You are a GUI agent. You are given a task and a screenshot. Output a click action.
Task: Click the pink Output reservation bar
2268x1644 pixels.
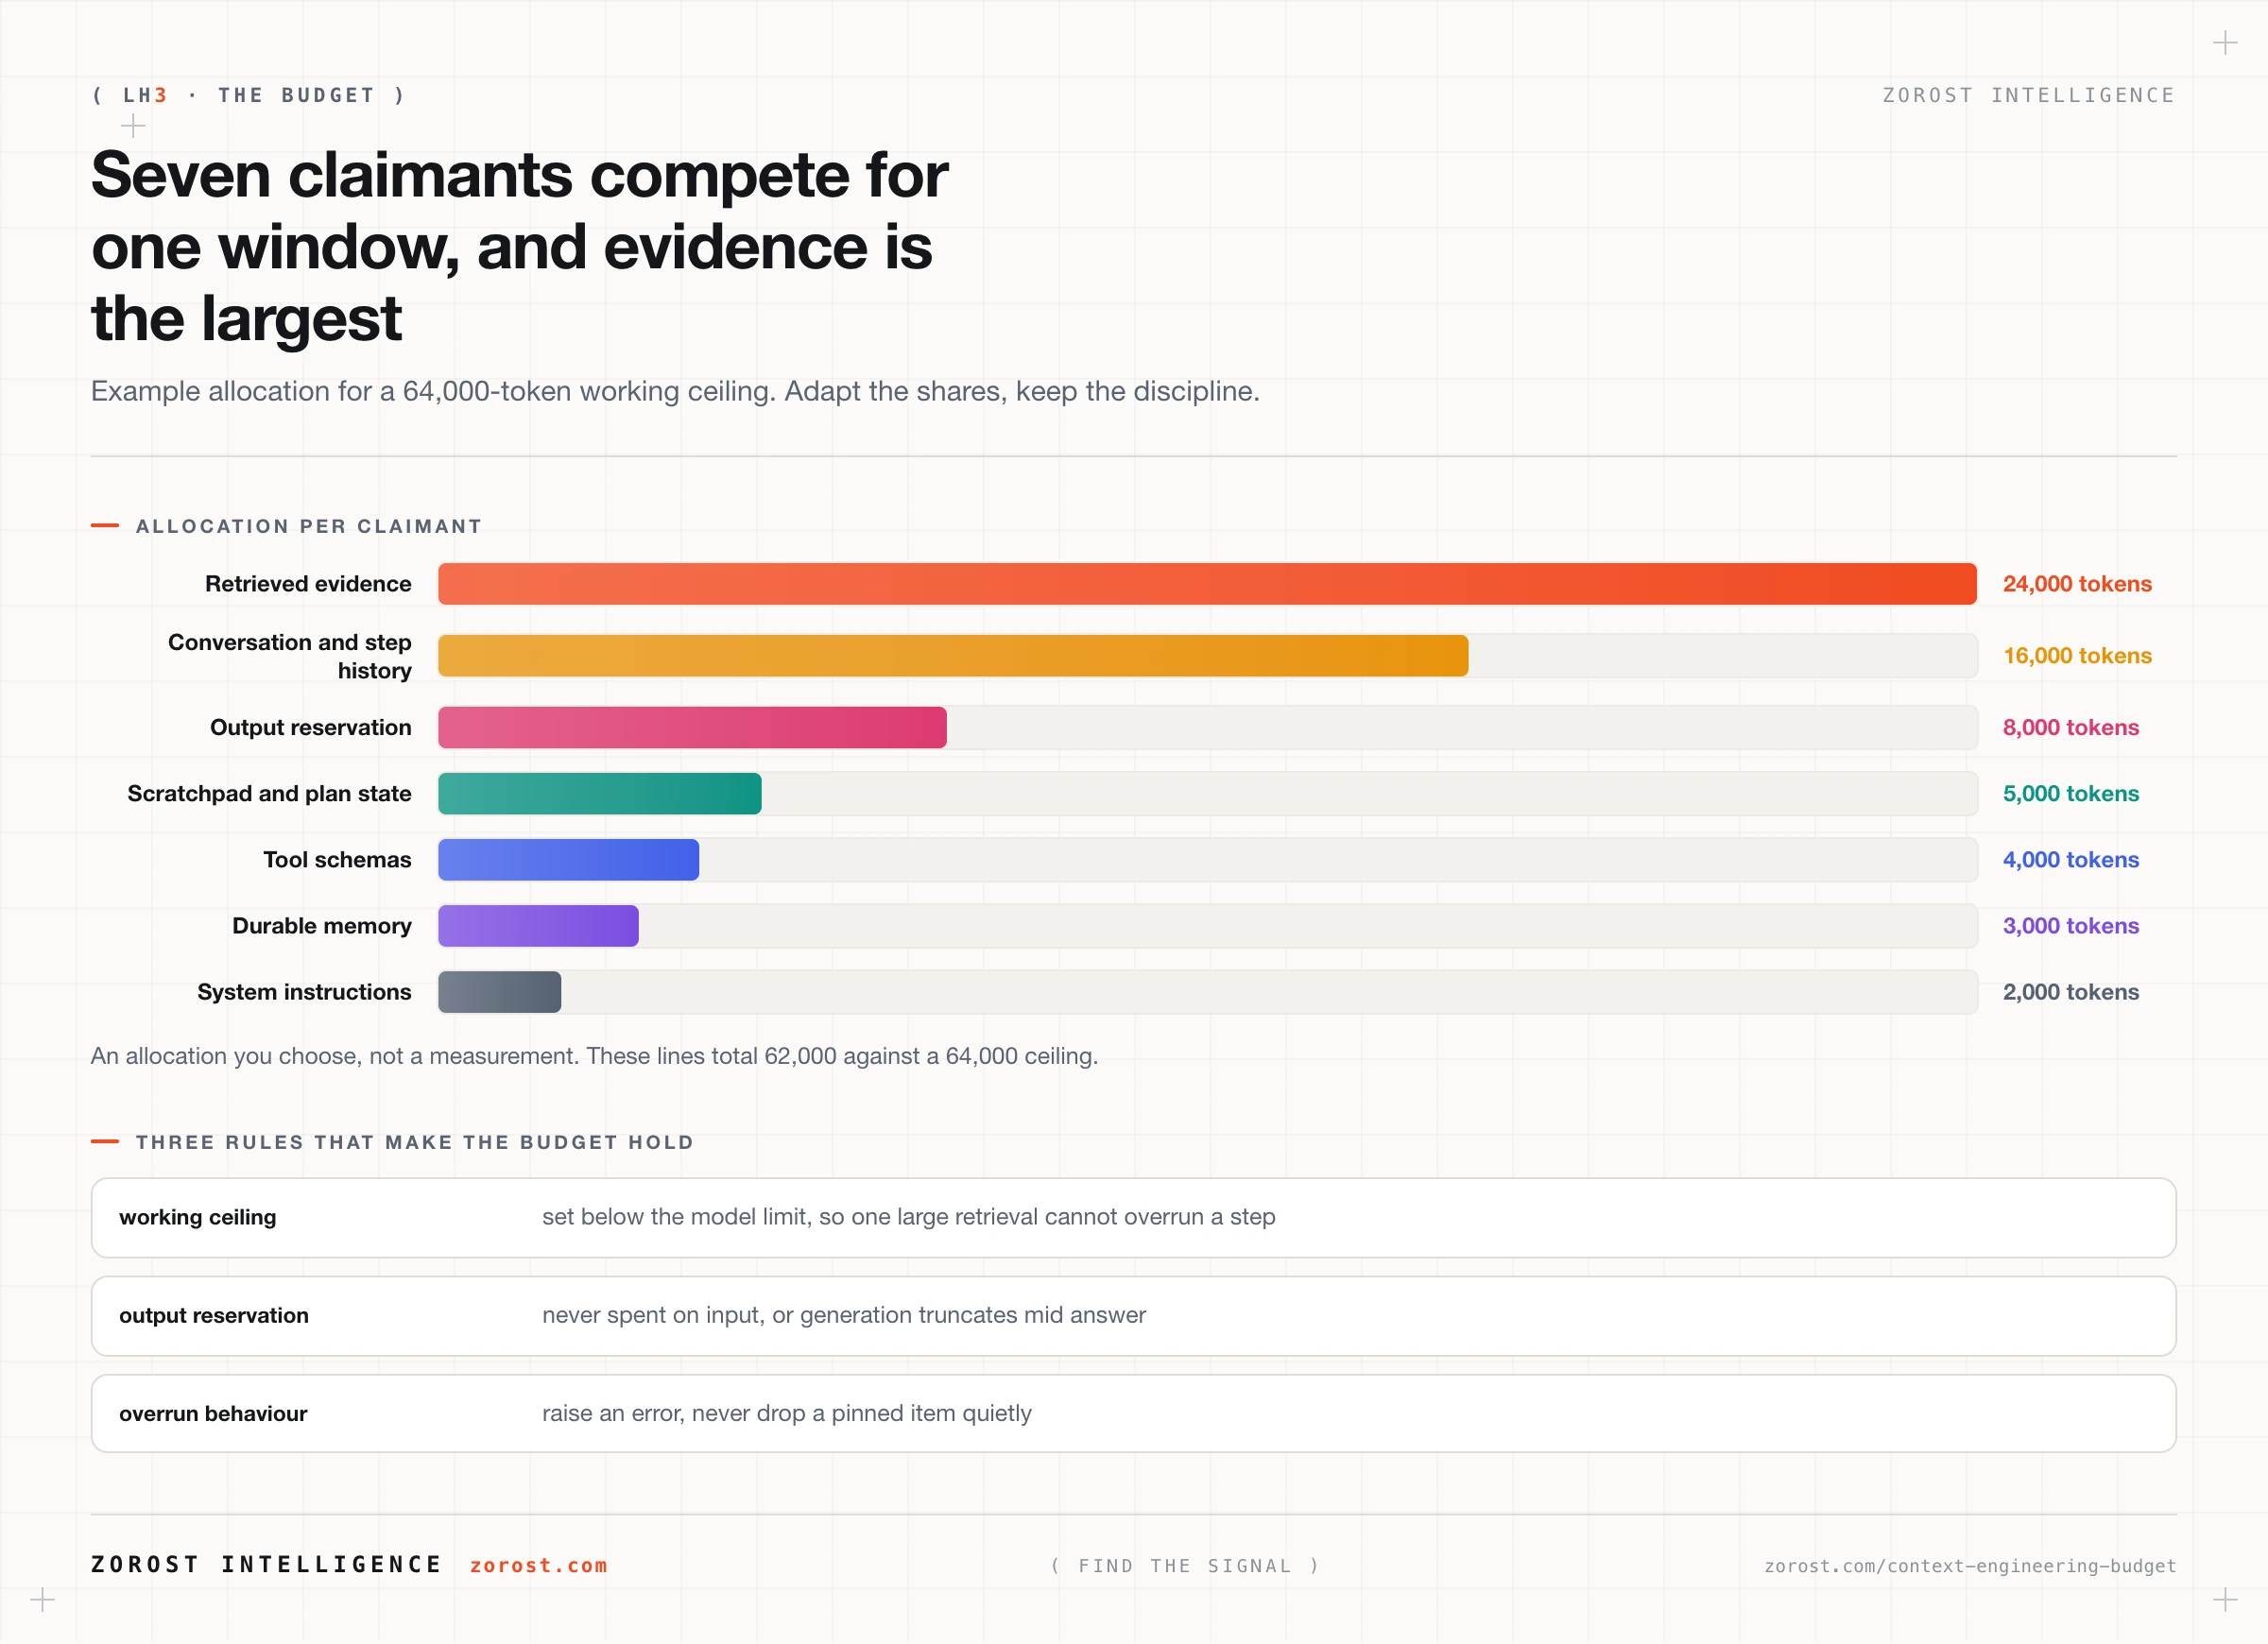click(x=692, y=728)
